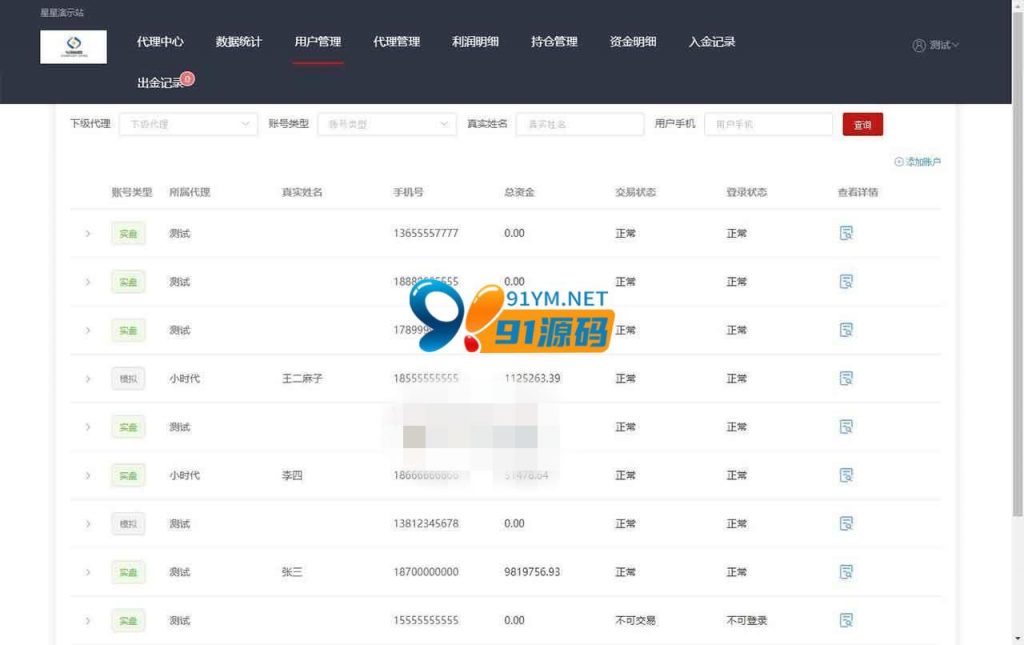Click 模拟 tag in 王二麻子 row

(x=128, y=379)
